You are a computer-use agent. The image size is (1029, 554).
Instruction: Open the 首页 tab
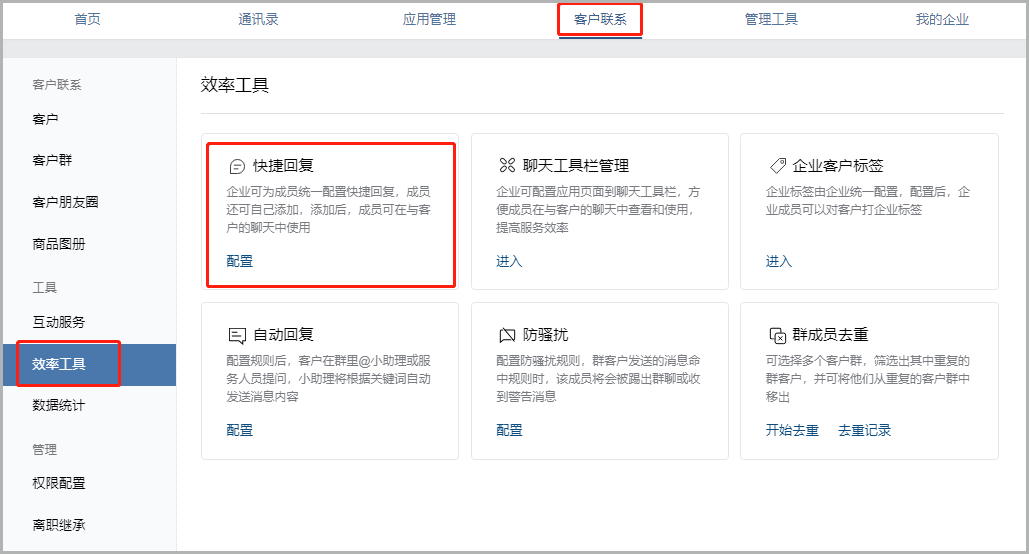point(87,20)
